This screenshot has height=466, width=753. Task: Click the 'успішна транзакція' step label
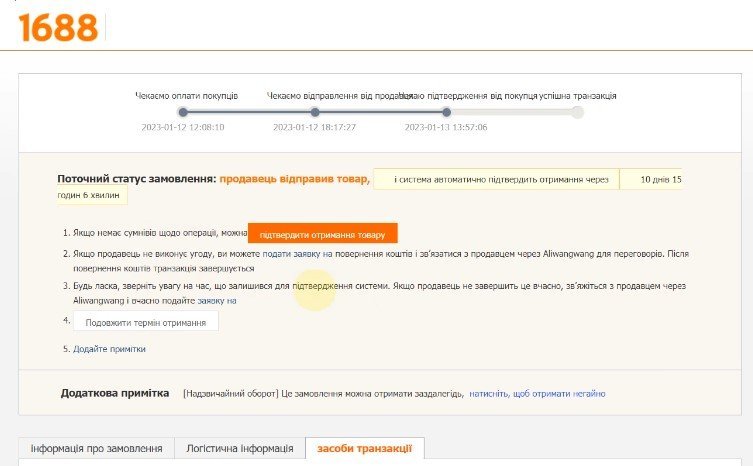pos(578,96)
